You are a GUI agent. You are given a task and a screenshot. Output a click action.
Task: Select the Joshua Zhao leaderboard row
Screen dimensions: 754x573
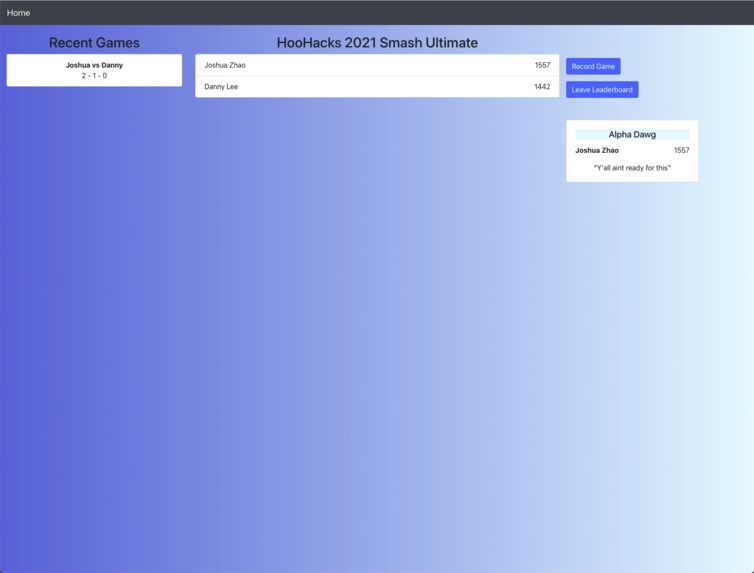(x=377, y=65)
